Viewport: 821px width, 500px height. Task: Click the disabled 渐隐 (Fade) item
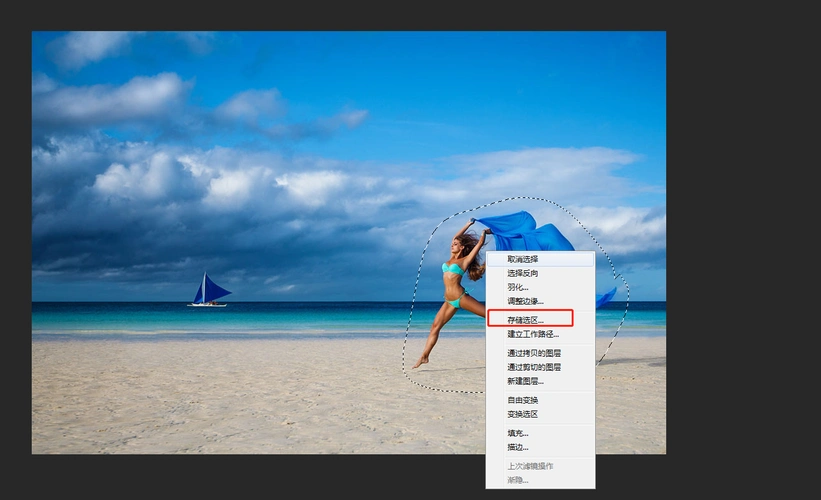518,479
